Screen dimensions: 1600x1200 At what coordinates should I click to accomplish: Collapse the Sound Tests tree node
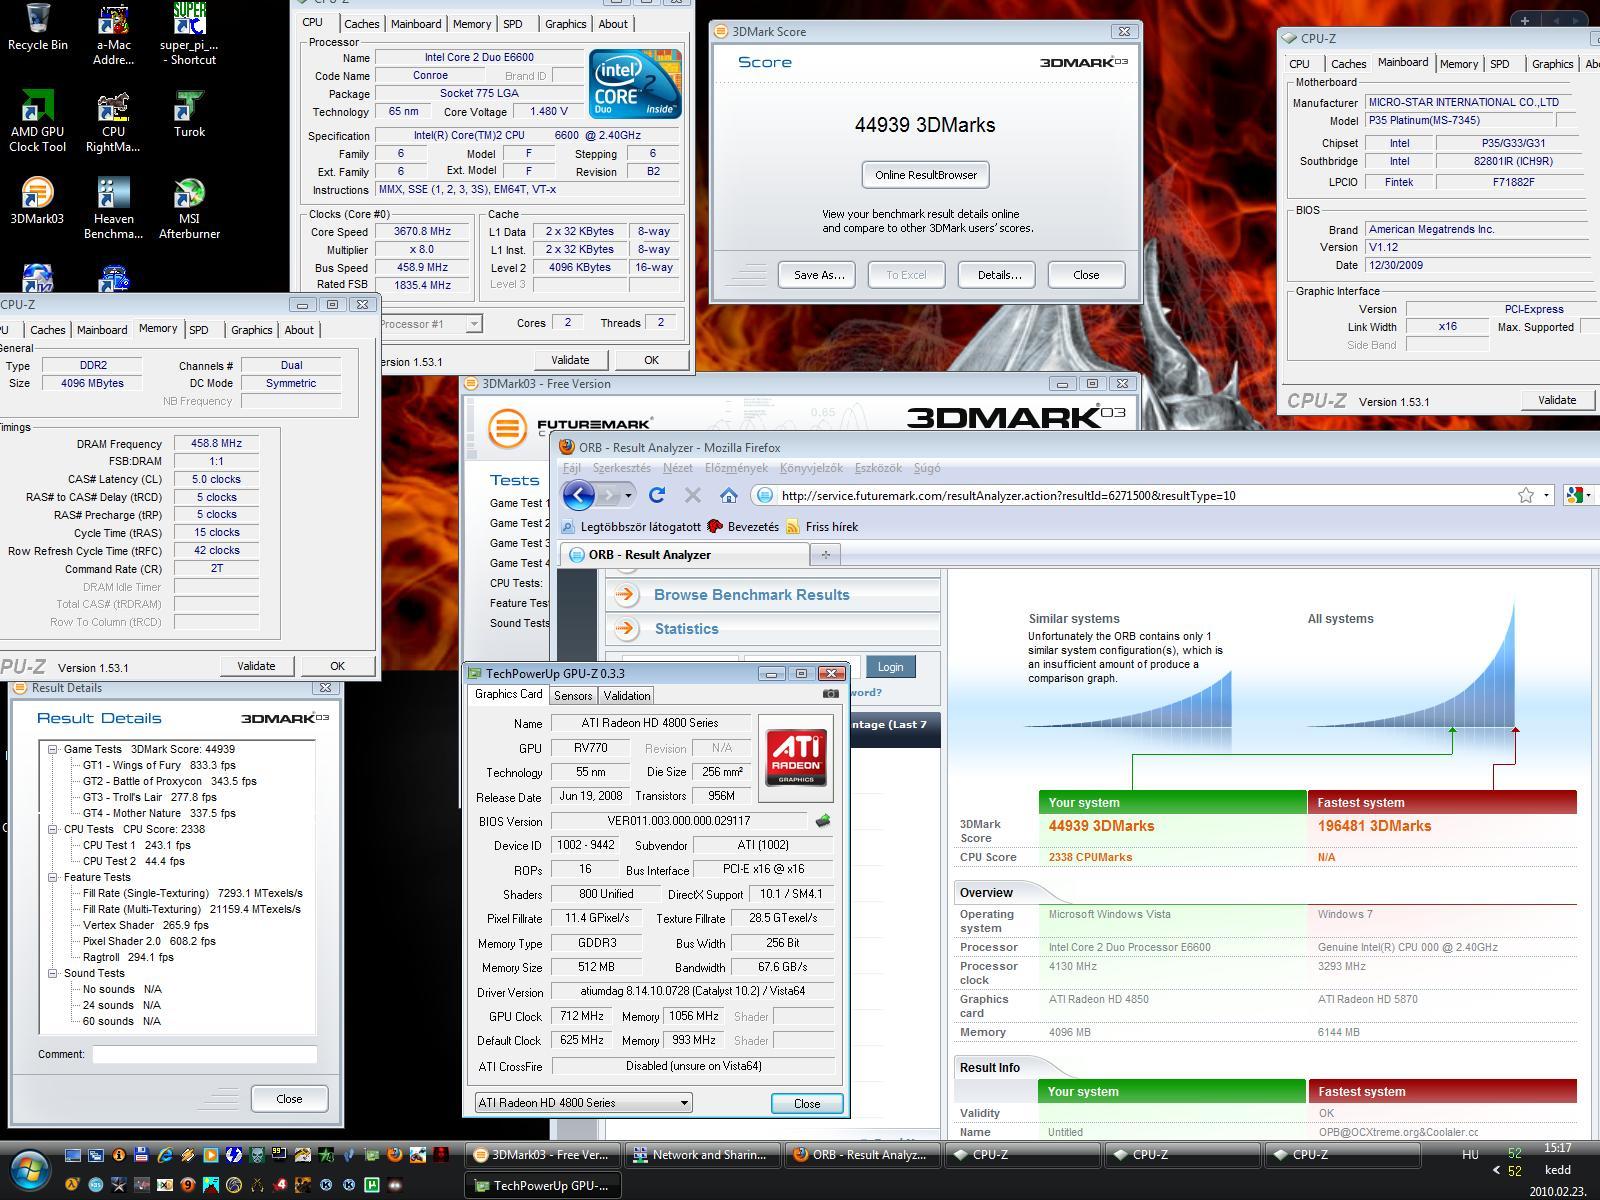(53, 973)
